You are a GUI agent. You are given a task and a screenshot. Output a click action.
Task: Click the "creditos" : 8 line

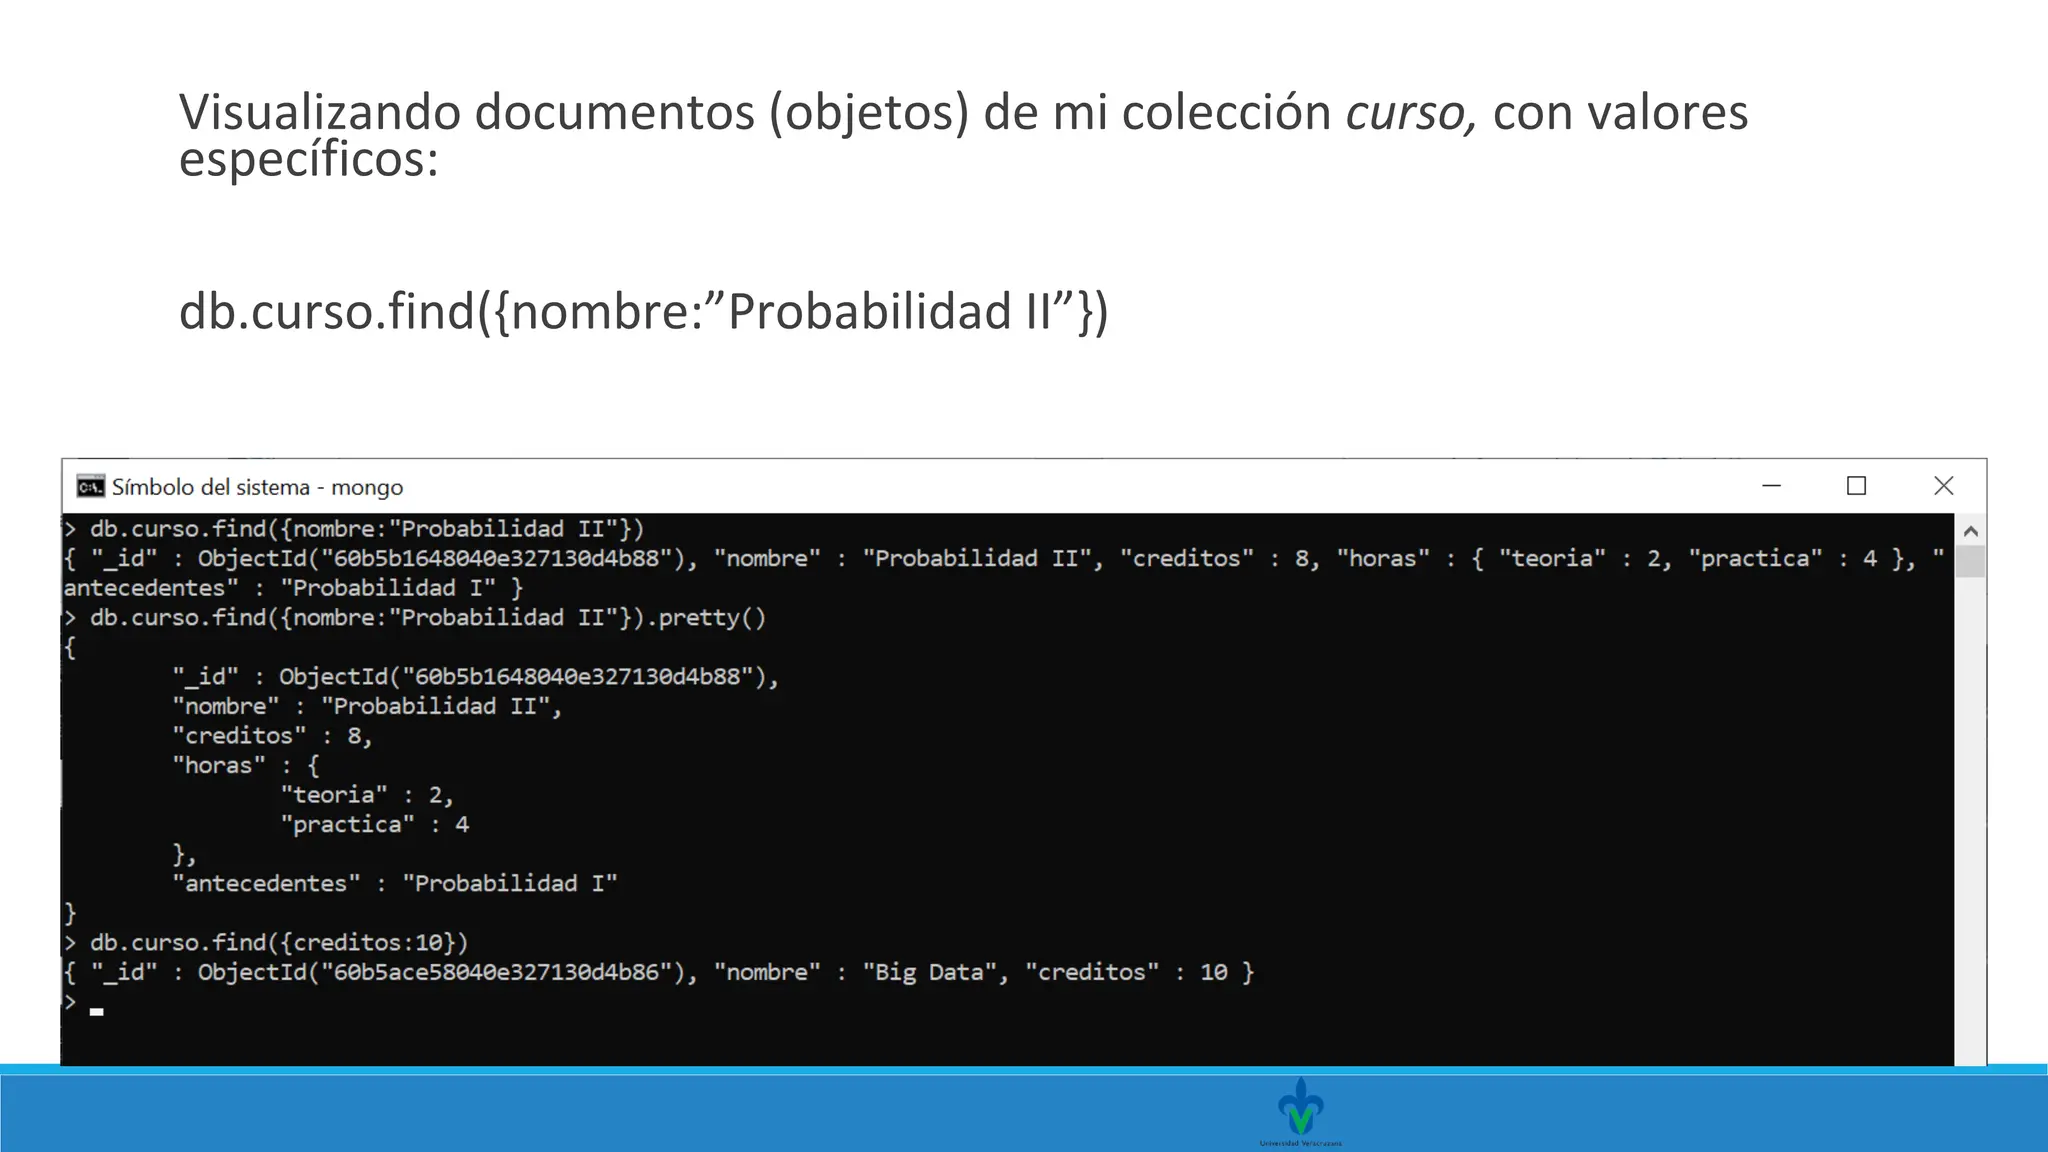pyautogui.click(x=272, y=736)
